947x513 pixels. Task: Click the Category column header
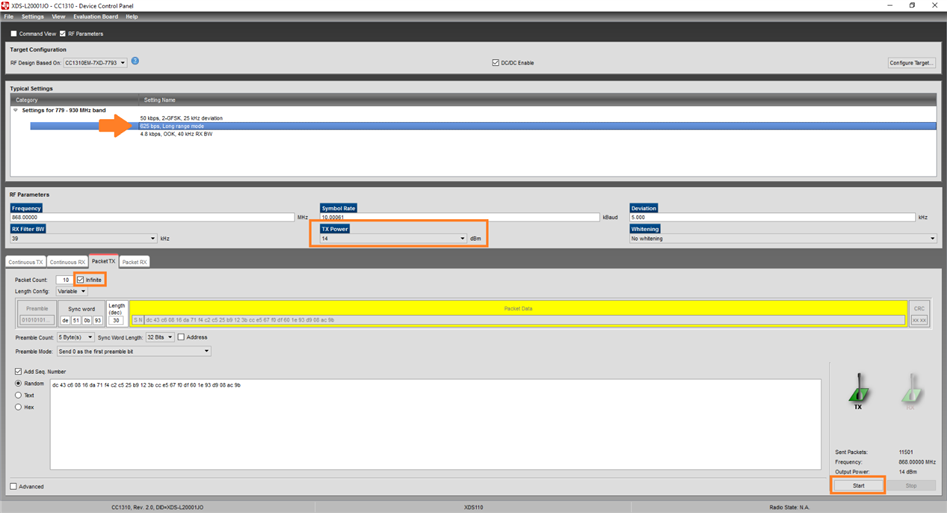75,100
